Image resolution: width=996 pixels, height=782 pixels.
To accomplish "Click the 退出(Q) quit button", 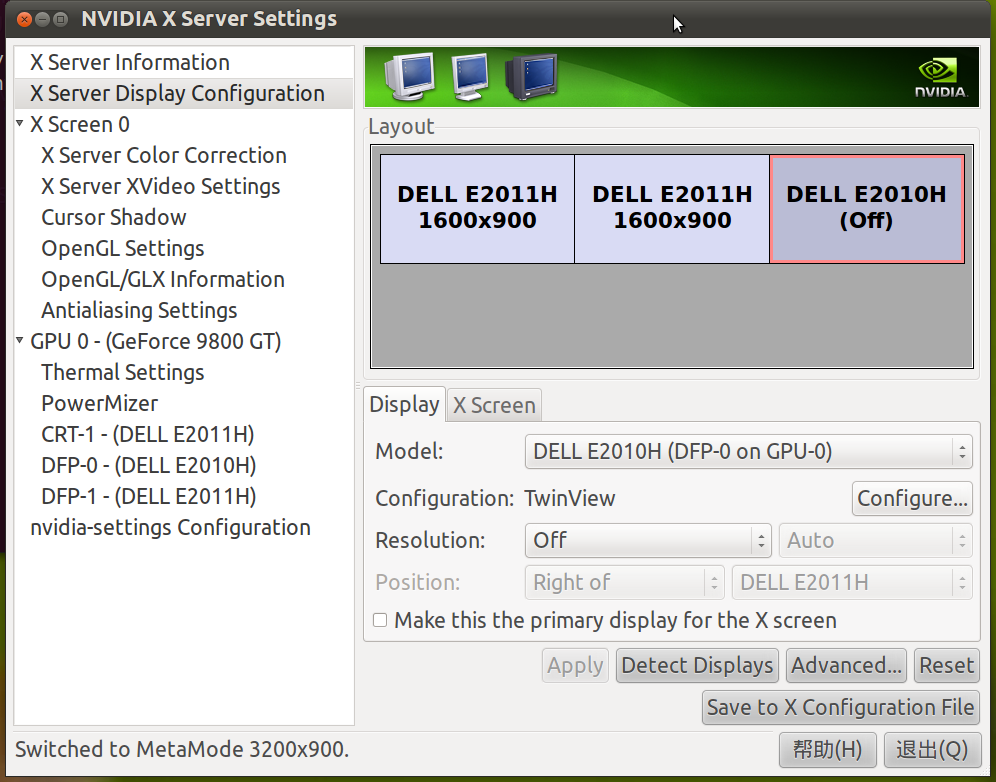I will pos(932,750).
